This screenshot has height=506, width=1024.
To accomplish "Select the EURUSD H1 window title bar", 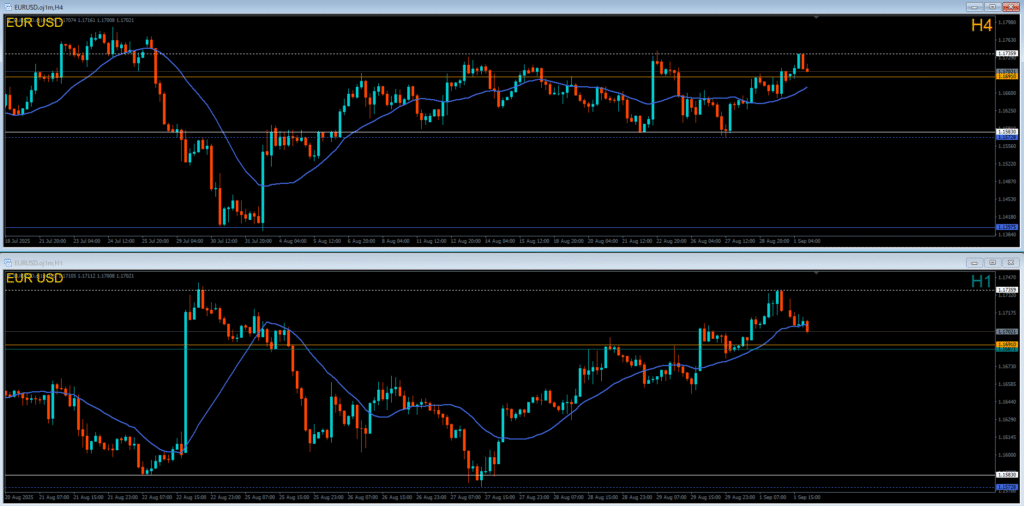I will [400, 262].
